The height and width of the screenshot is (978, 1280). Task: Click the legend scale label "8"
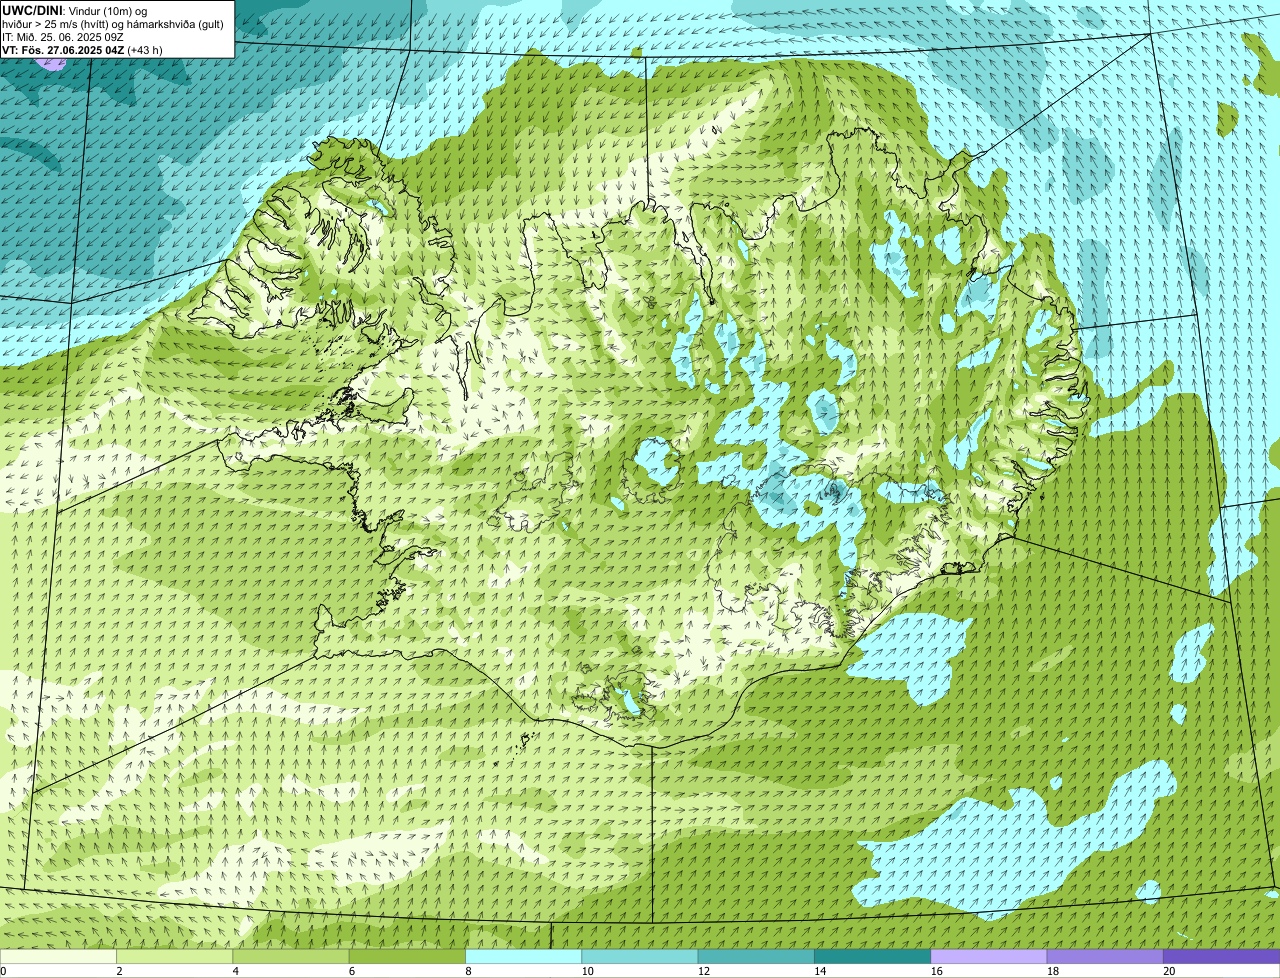(x=467, y=971)
